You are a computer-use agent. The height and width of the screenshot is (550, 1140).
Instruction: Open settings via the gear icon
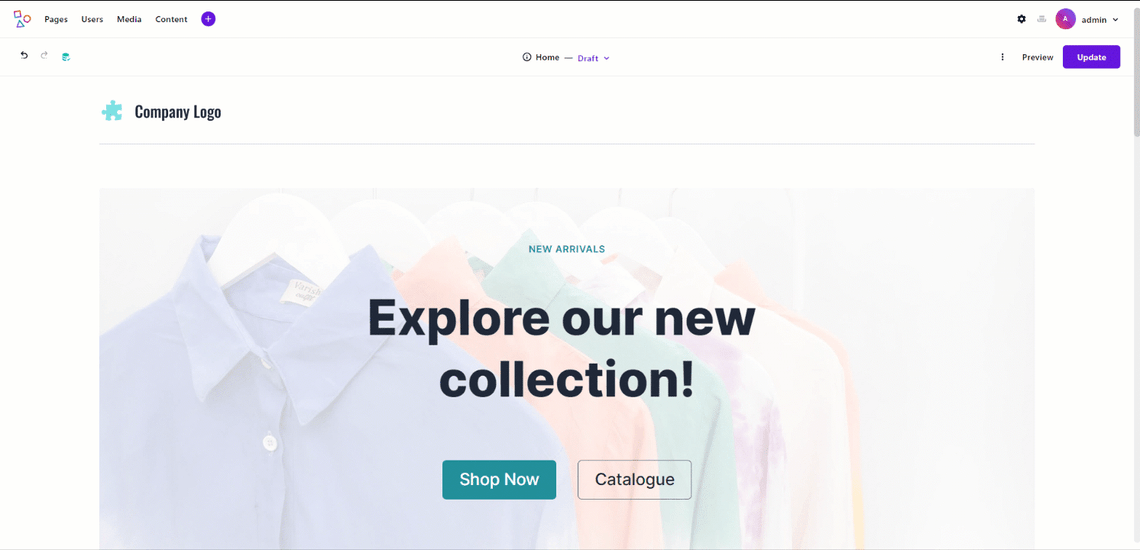pyautogui.click(x=1021, y=19)
